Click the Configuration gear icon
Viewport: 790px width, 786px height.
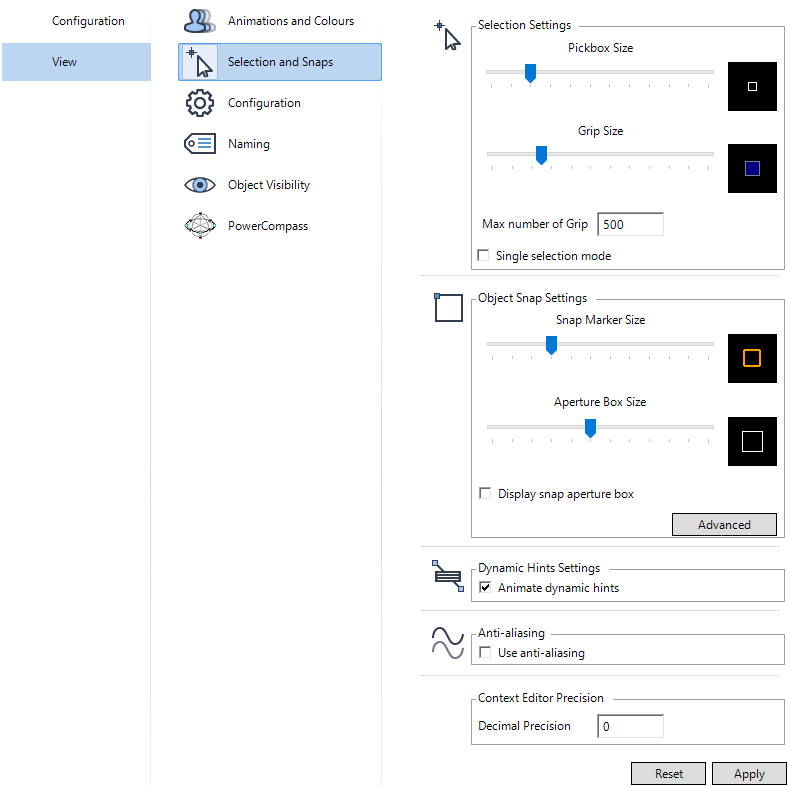[200, 103]
